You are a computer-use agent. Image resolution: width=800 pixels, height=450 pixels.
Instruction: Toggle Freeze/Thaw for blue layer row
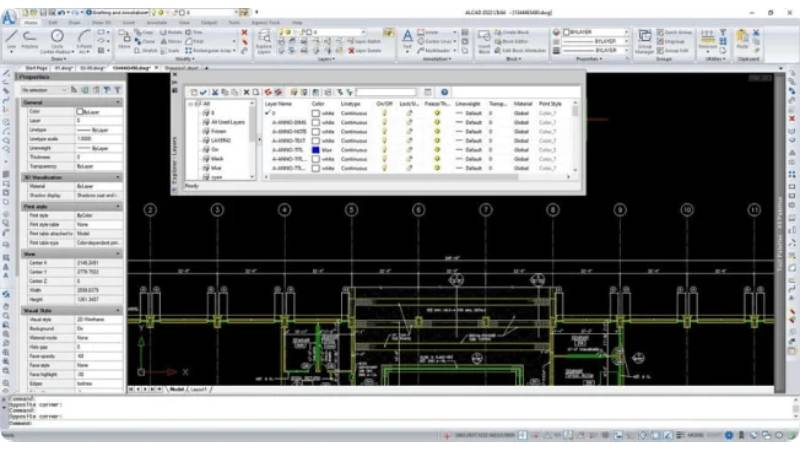tap(437, 150)
